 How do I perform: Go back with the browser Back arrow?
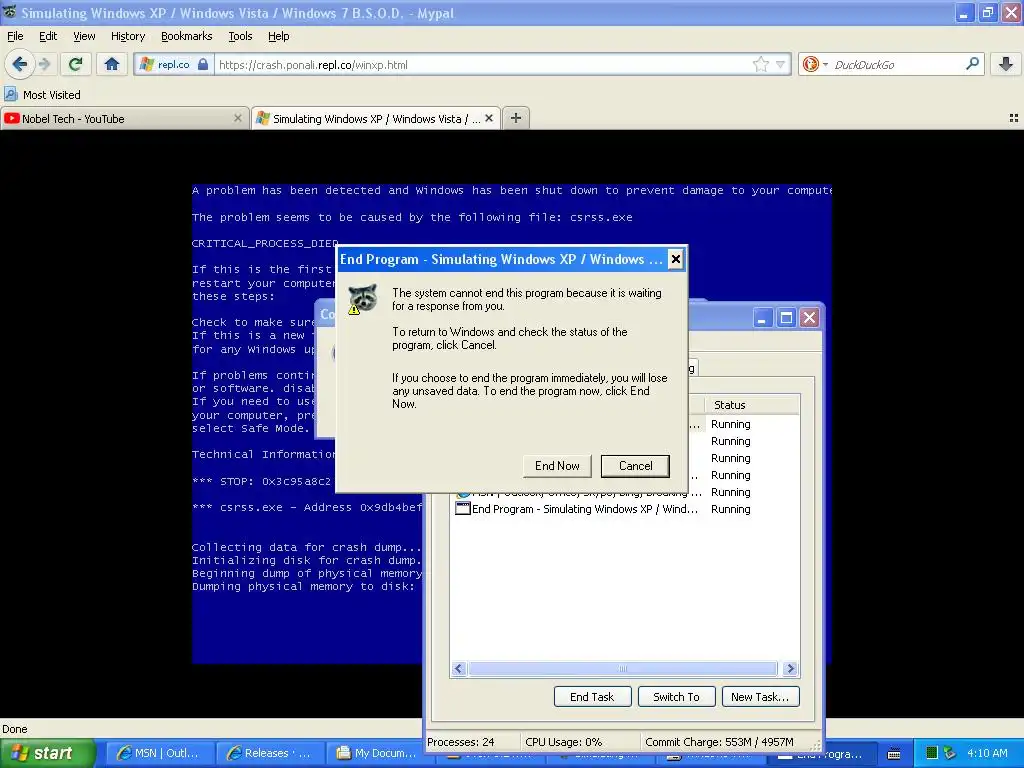[19, 64]
